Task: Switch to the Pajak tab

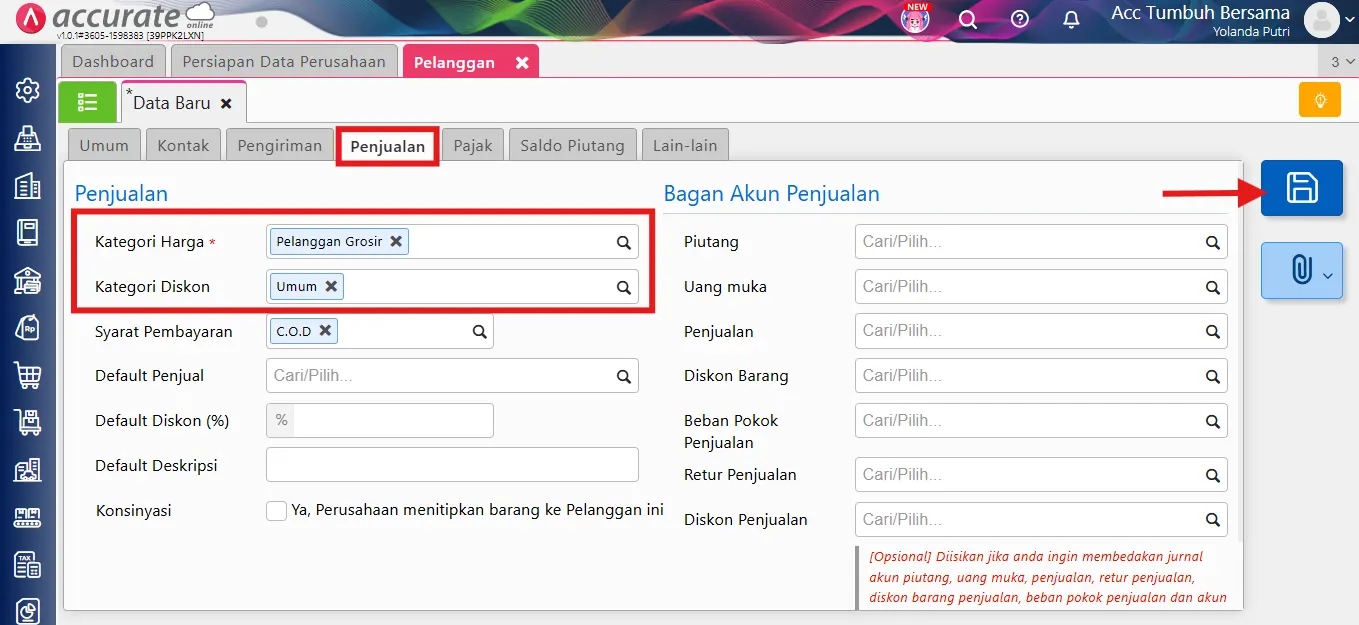Action: (472, 144)
